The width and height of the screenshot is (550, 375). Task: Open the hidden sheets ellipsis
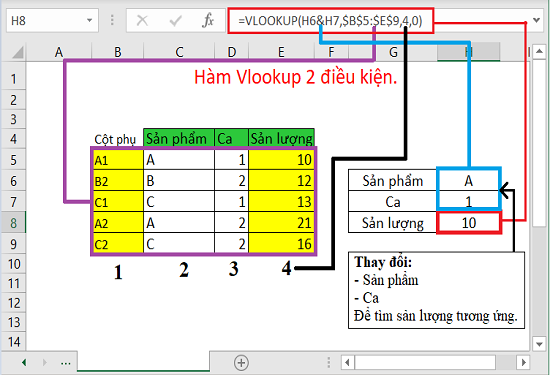pyautogui.click(x=66, y=363)
